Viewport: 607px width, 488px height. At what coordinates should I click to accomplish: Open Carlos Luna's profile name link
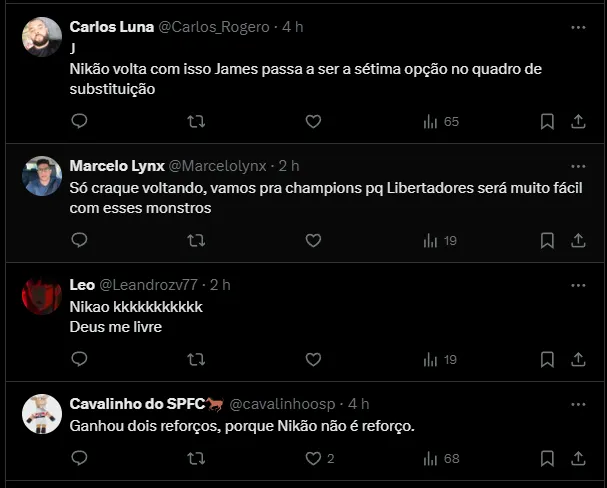pyautogui.click(x=111, y=27)
